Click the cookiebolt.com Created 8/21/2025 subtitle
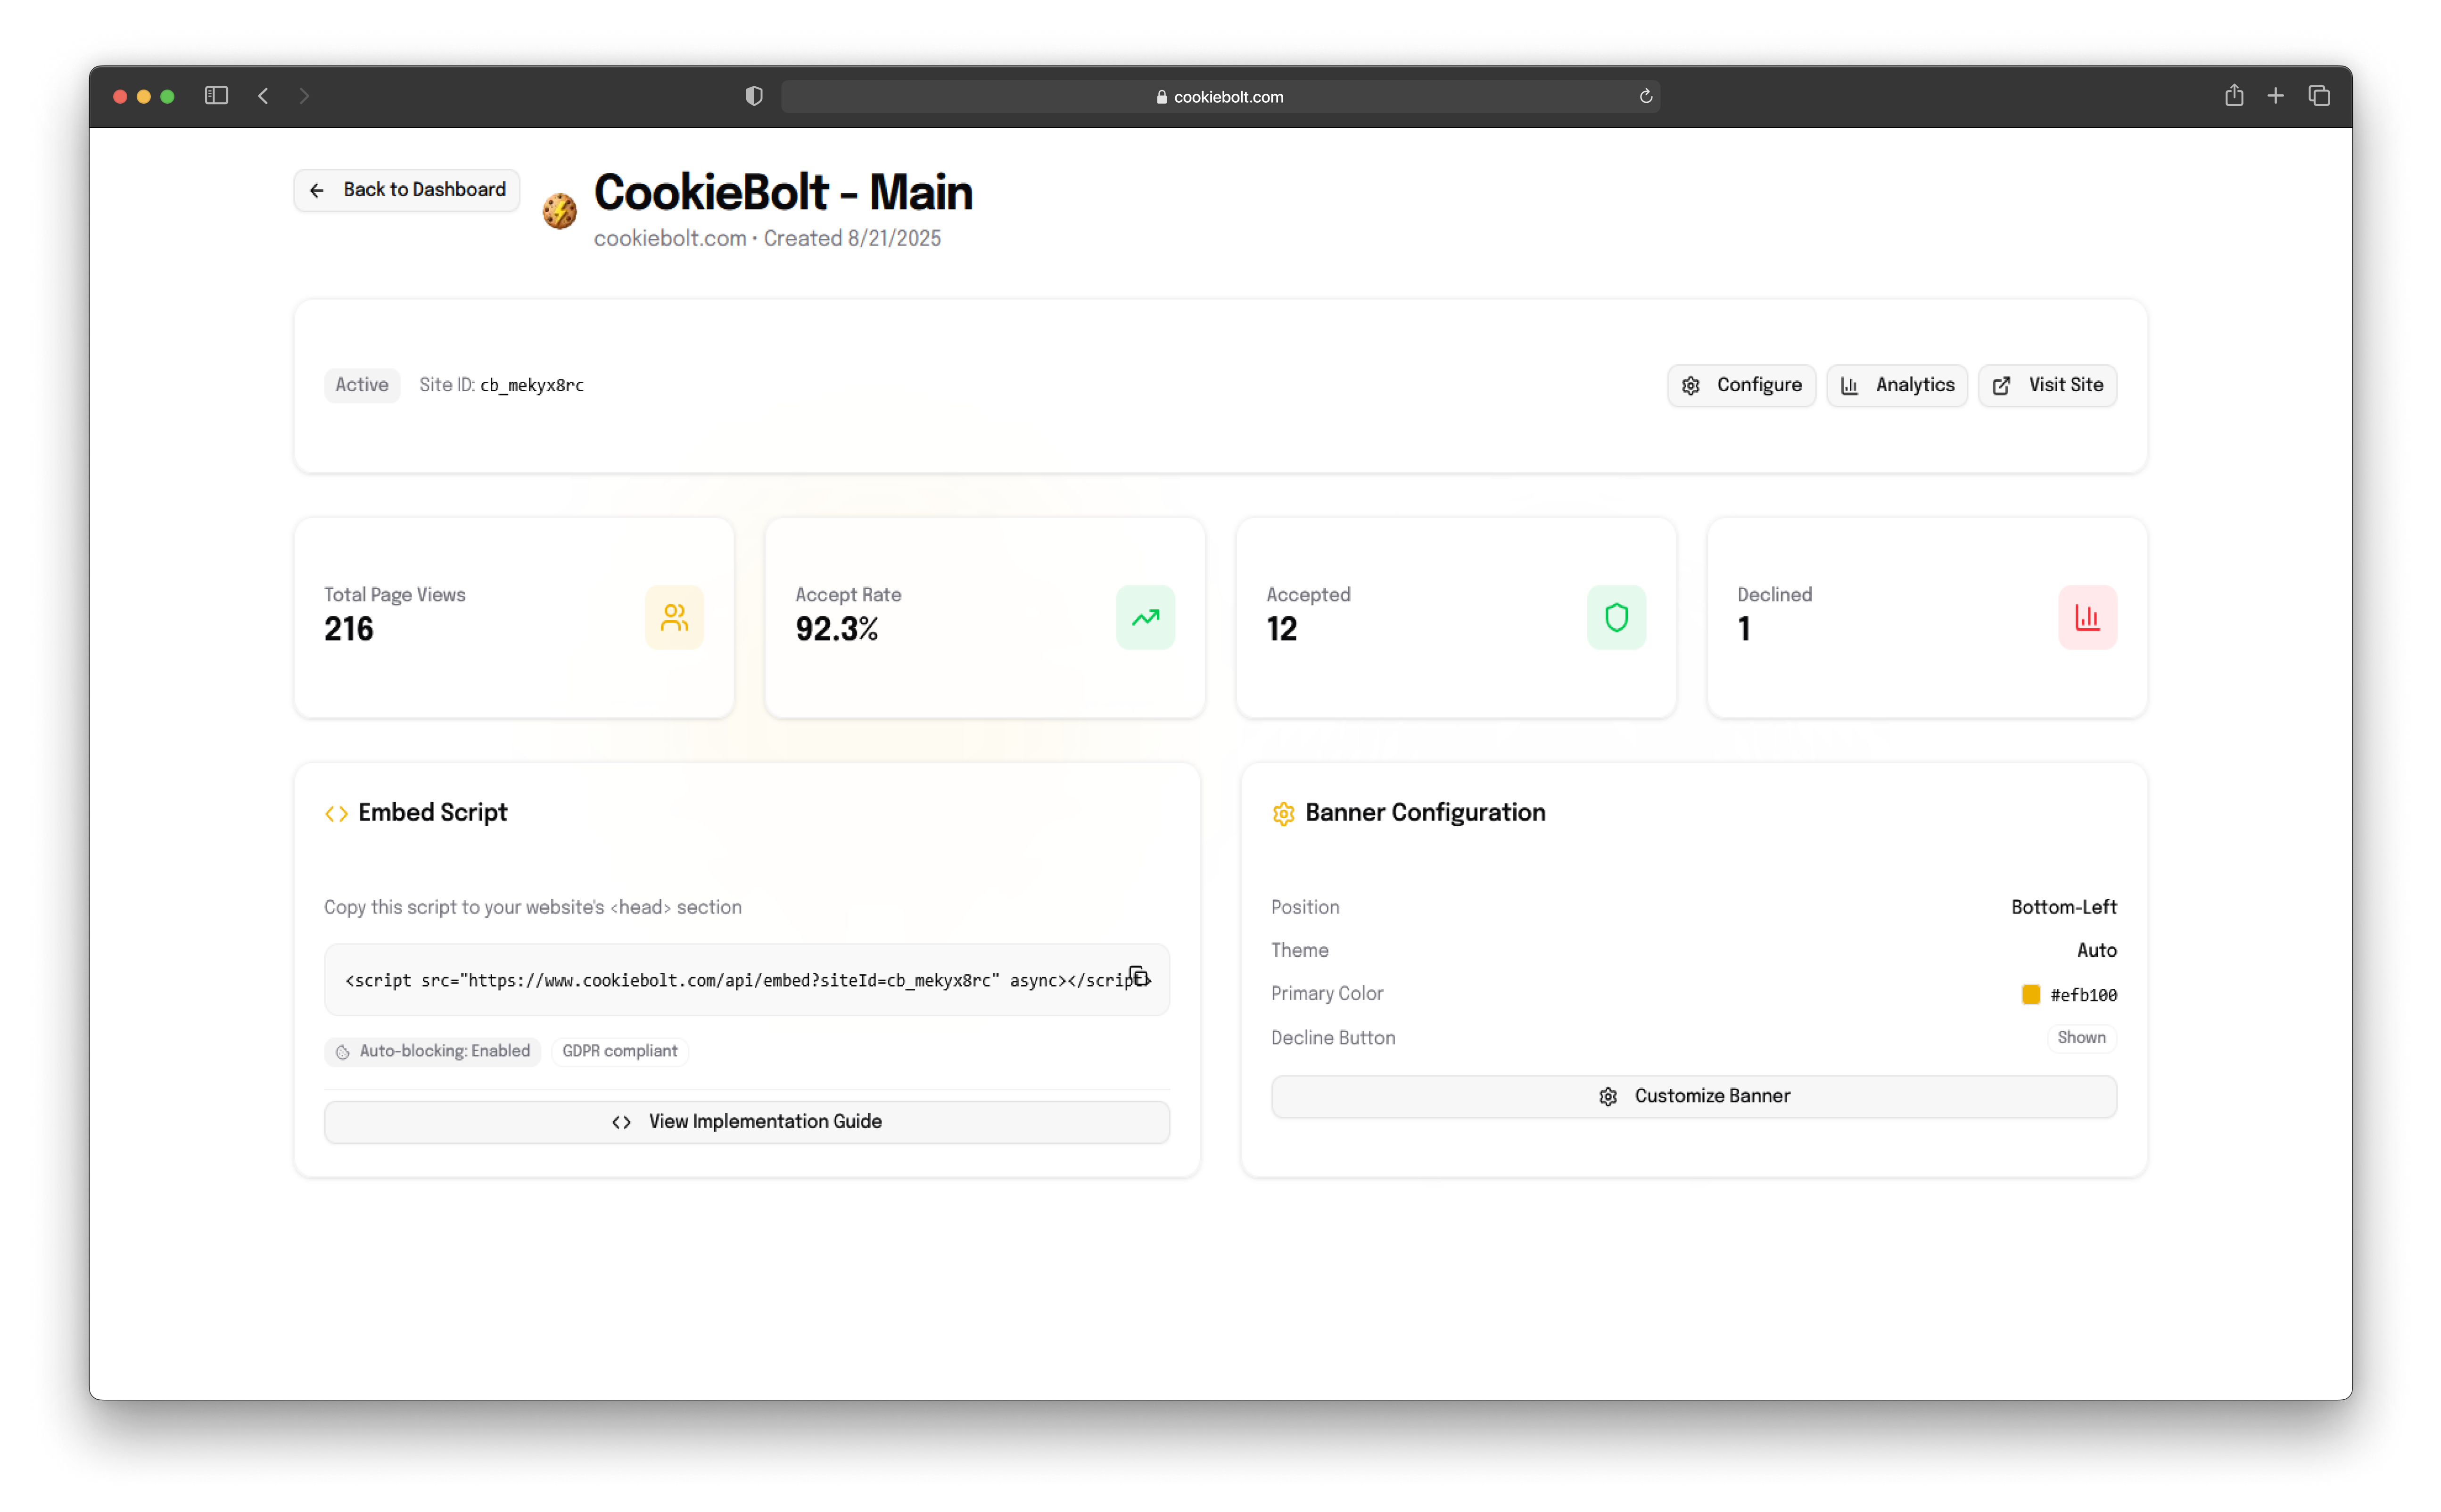This screenshot has width=2441, height=1512. click(x=767, y=238)
